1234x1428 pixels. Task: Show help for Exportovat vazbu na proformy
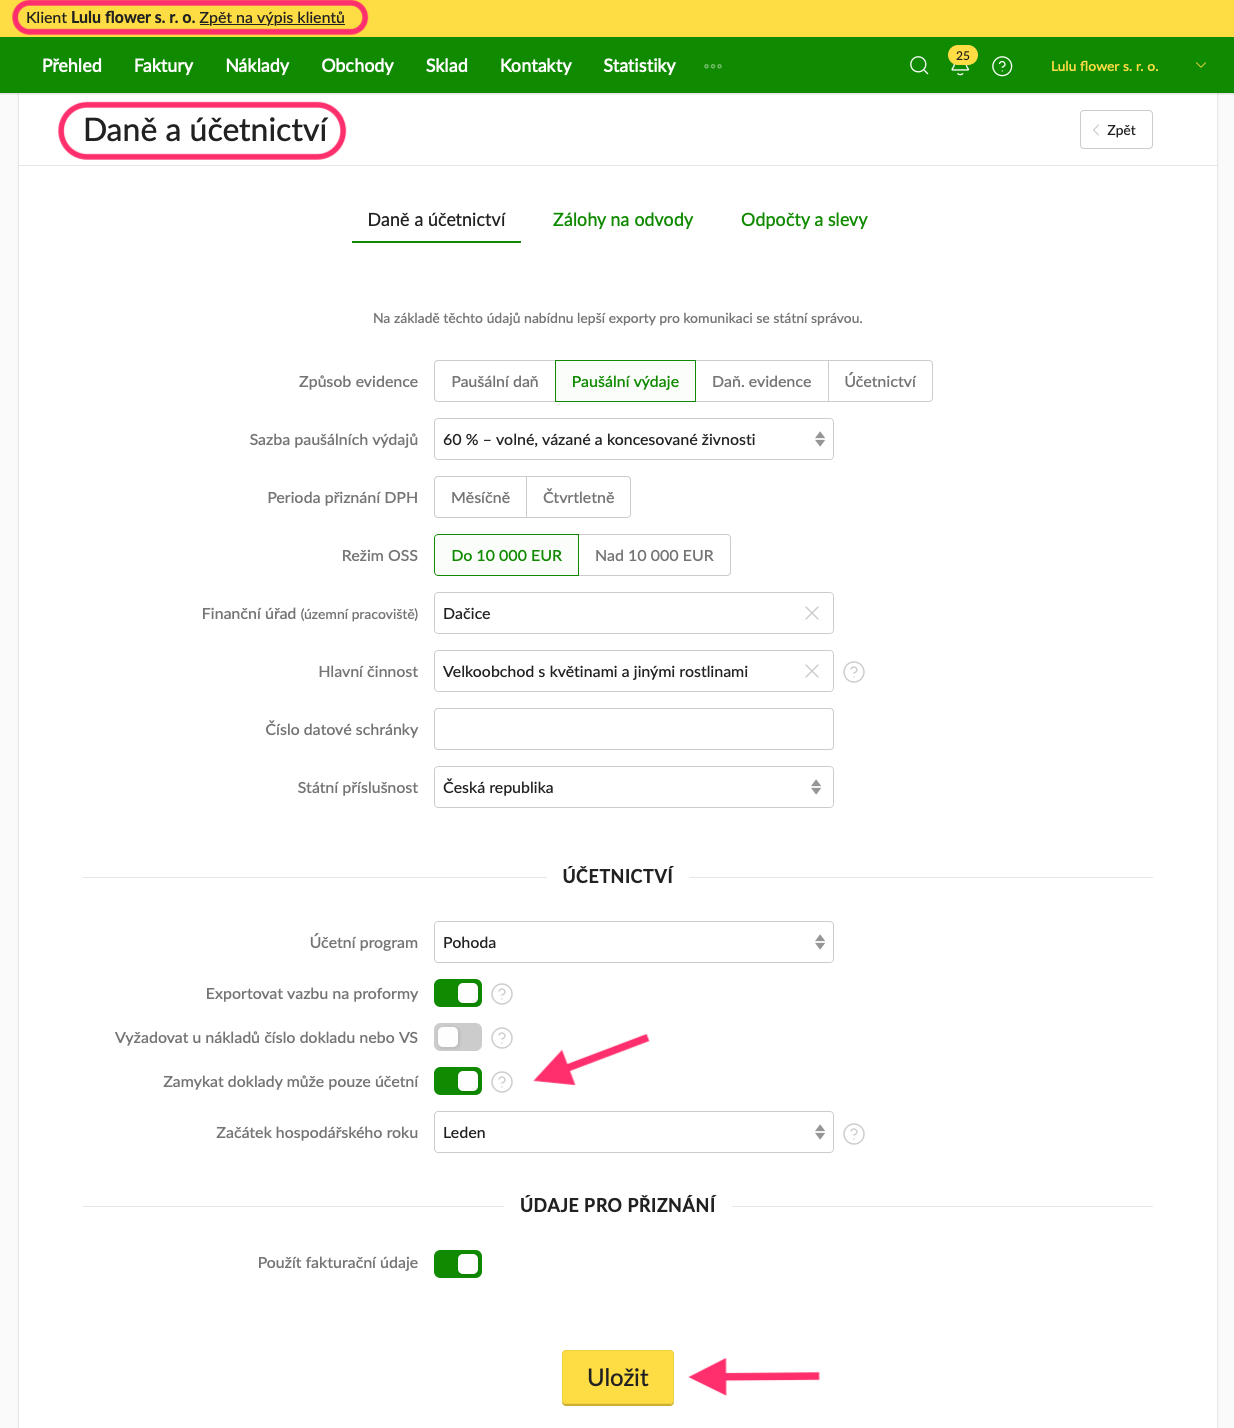(502, 994)
